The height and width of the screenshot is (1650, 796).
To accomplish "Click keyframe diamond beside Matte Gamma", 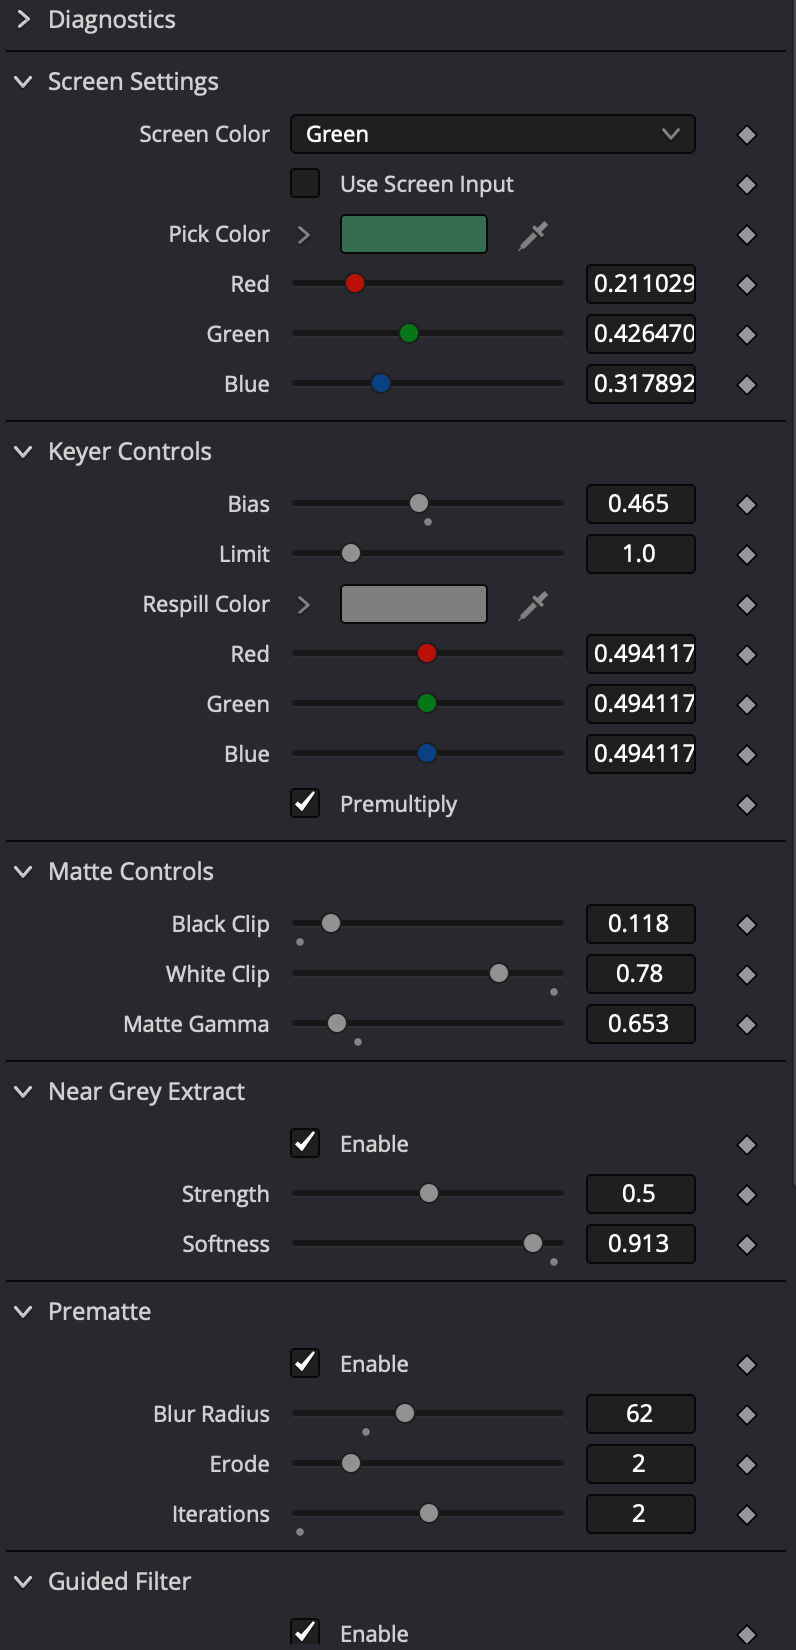I will point(746,1025).
